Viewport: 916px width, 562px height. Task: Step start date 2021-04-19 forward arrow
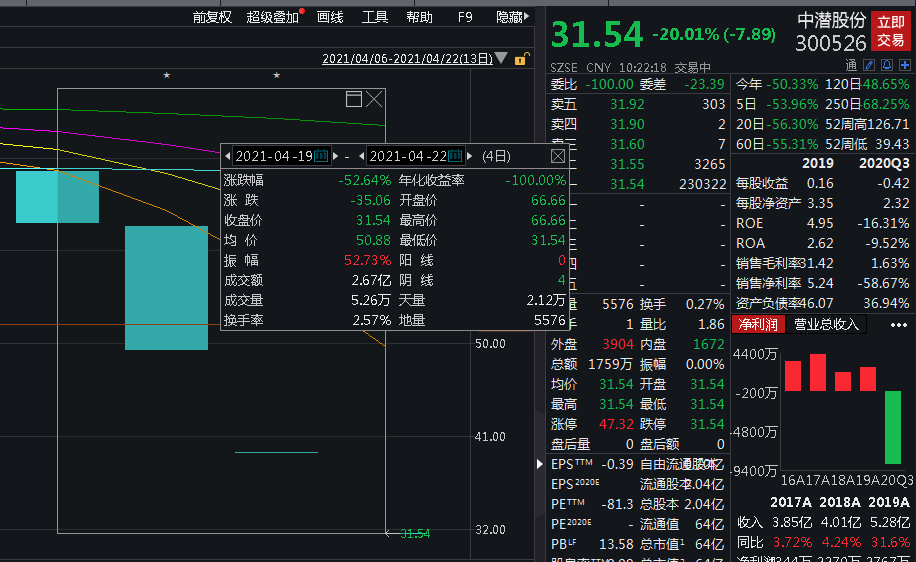(335, 156)
